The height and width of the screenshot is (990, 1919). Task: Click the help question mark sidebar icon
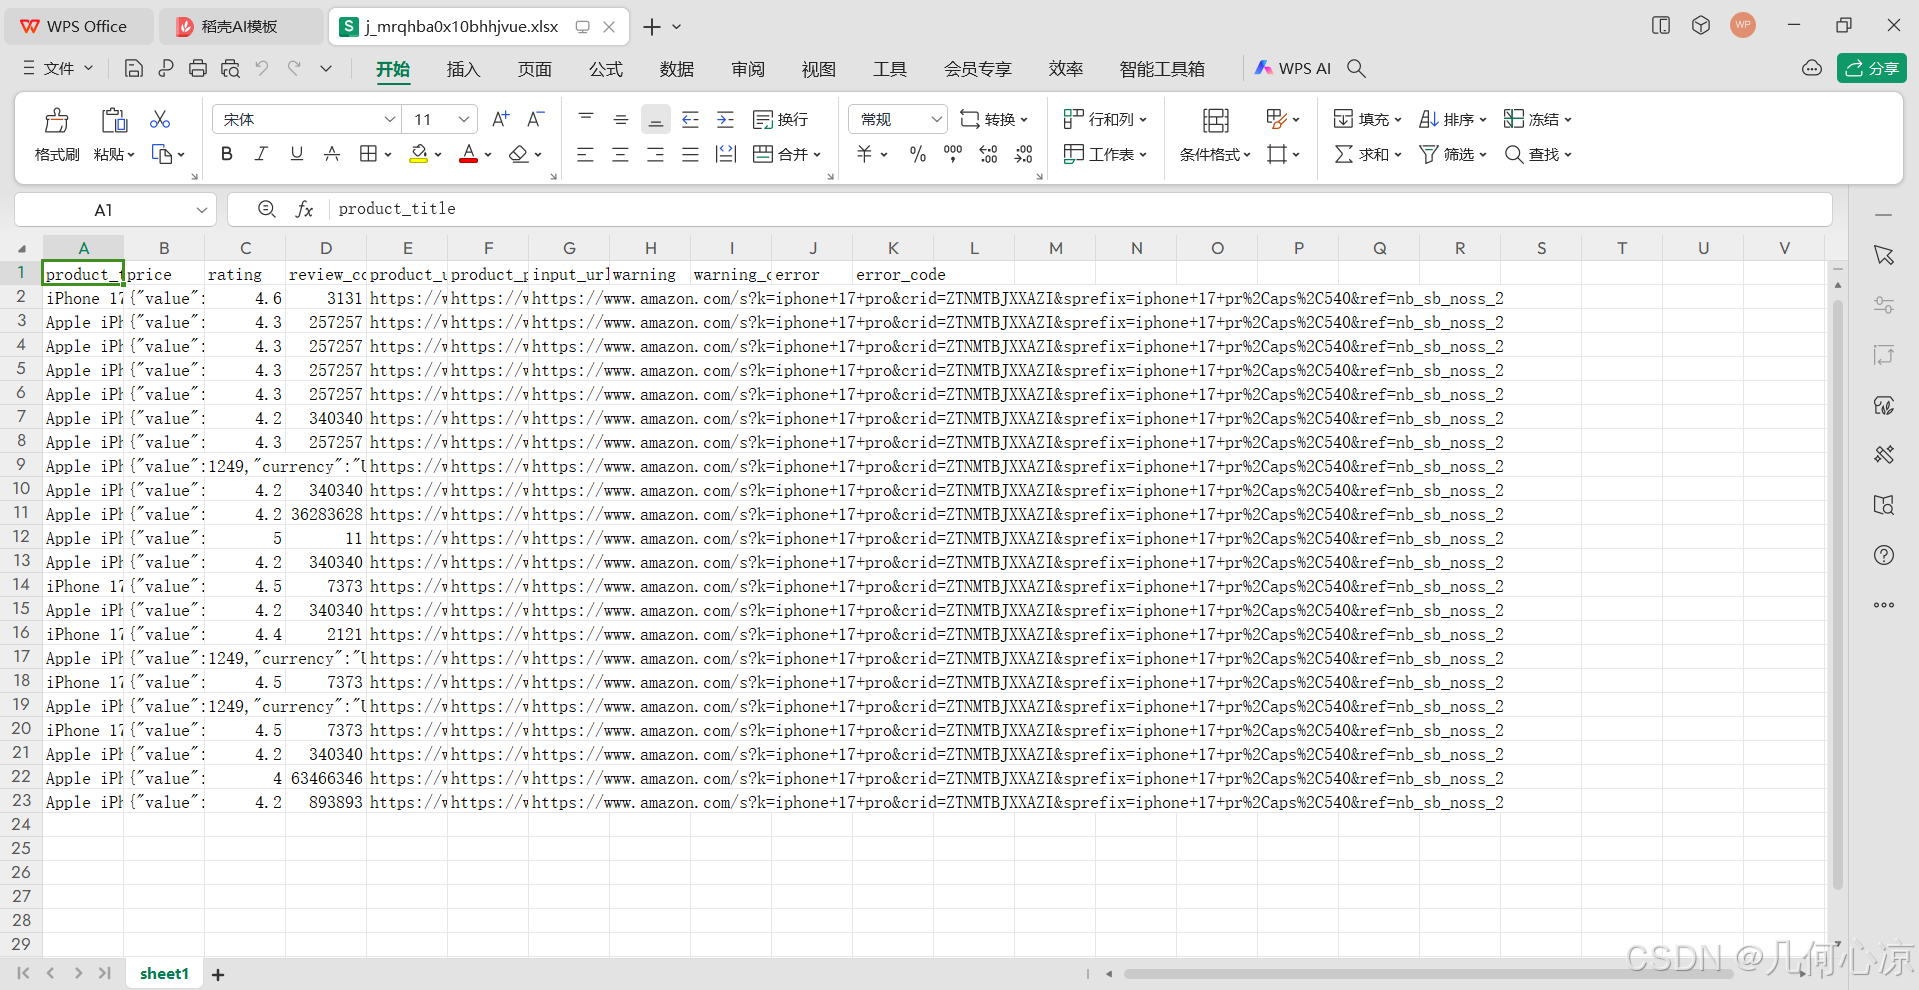coord(1884,555)
